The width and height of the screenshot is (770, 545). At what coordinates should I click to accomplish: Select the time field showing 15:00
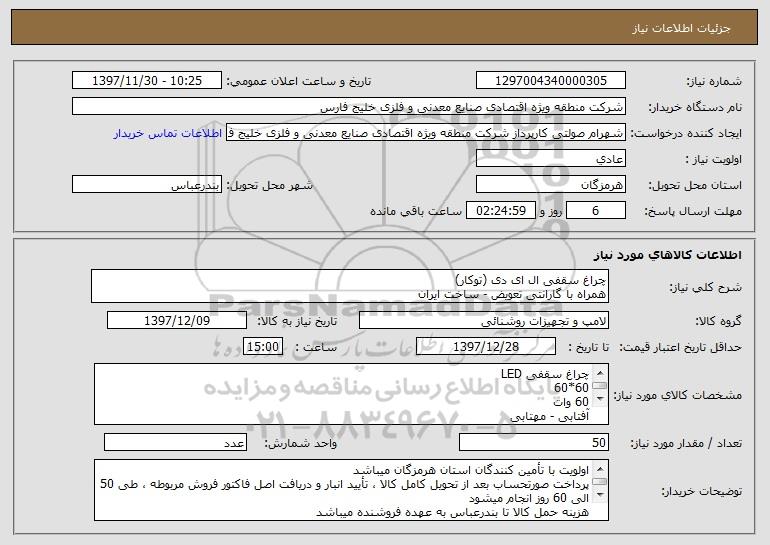click(263, 347)
